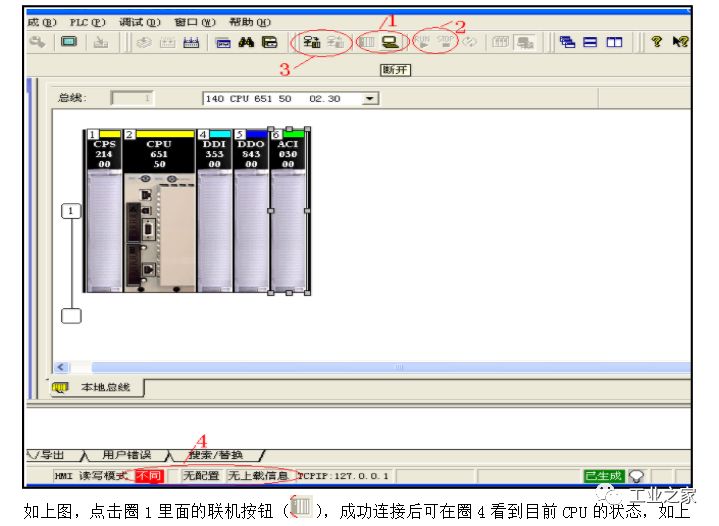Select the DDI 353 00 module
This screenshot has width=719, height=526.
[215, 210]
